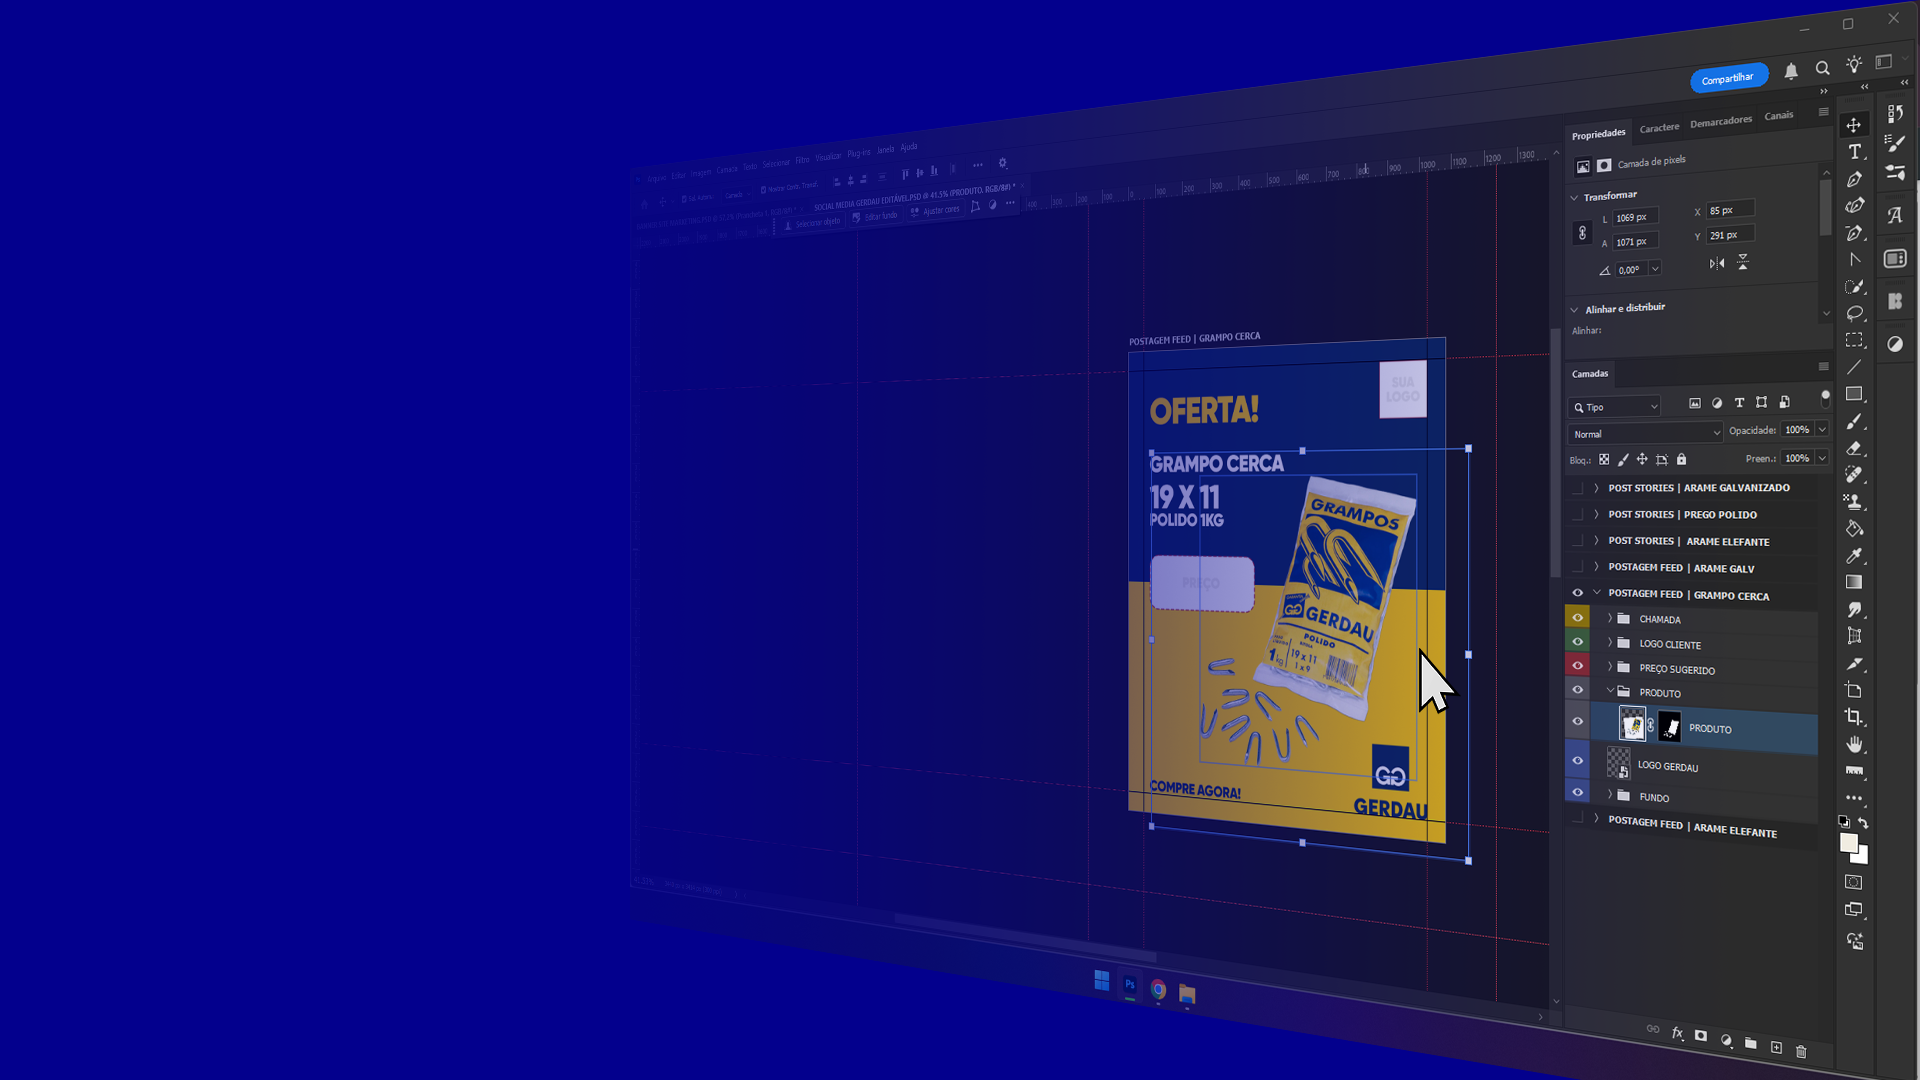
Task: Select the Move tool in the toolbar
Action: 1854,125
